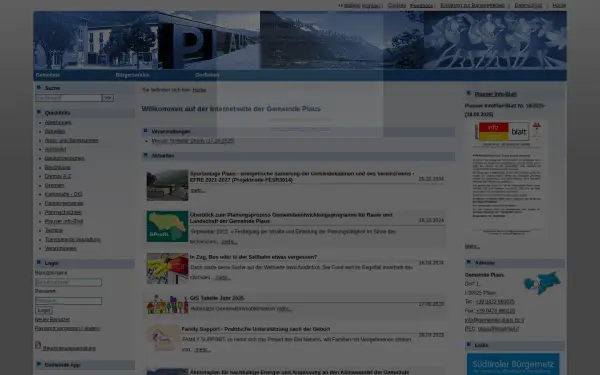
Task: Focus the Suche search field
Action: 68,98
